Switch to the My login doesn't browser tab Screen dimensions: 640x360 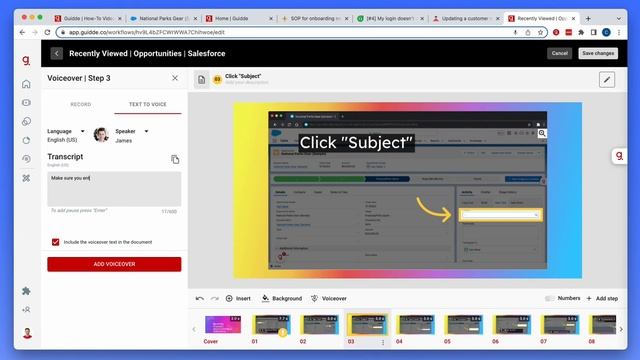(x=390, y=18)
